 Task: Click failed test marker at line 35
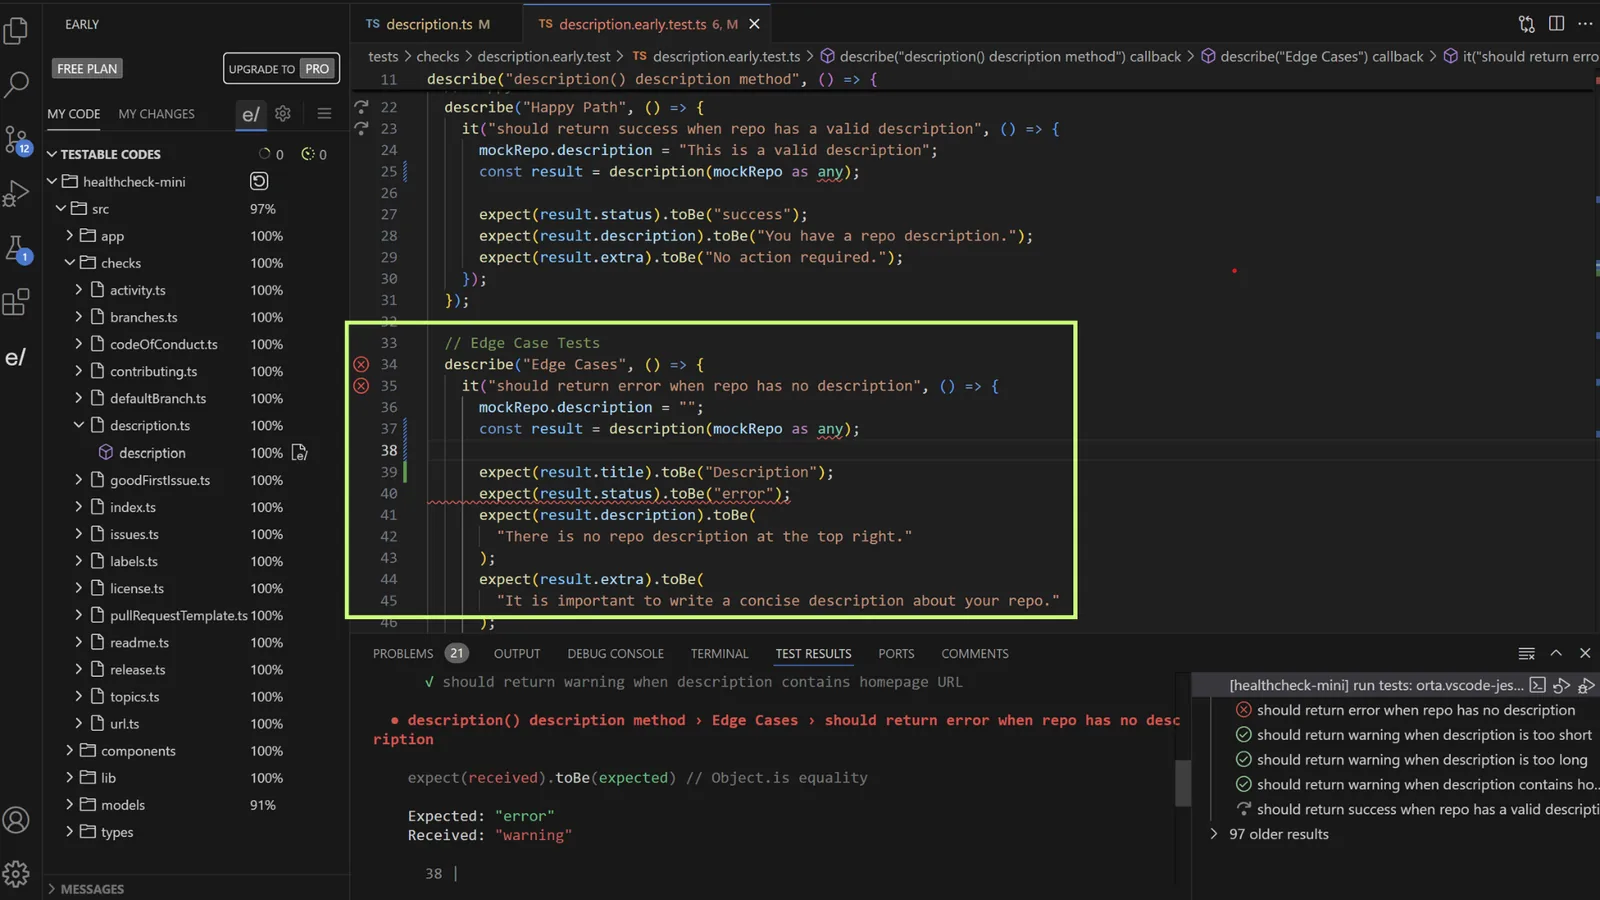coord(361,386)
